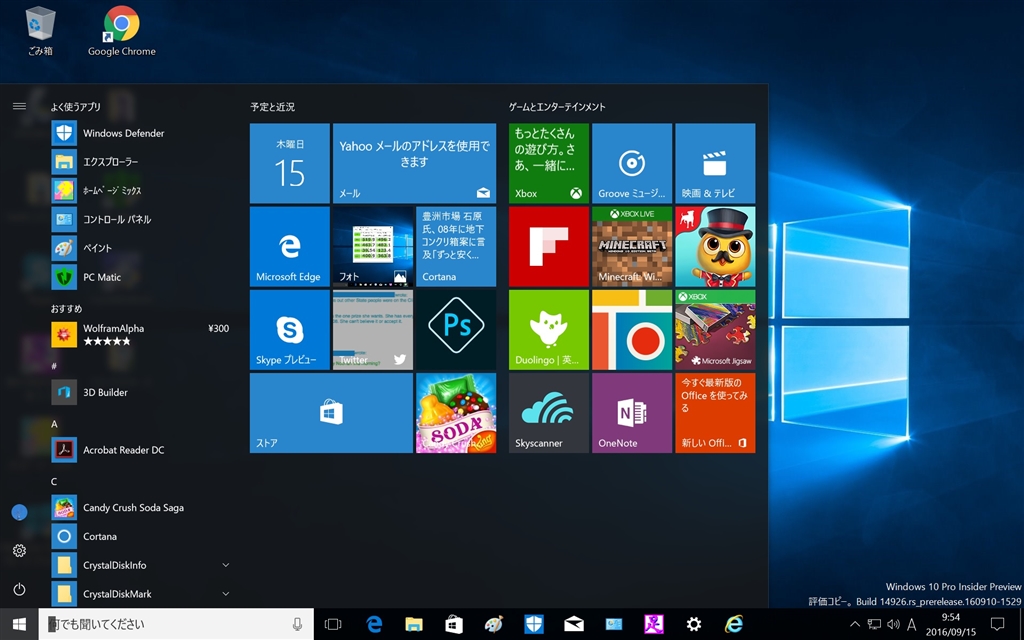This screenshot has height=640, width=1024.
Task: Open the Duolingo tile
Action: [548, 330]
